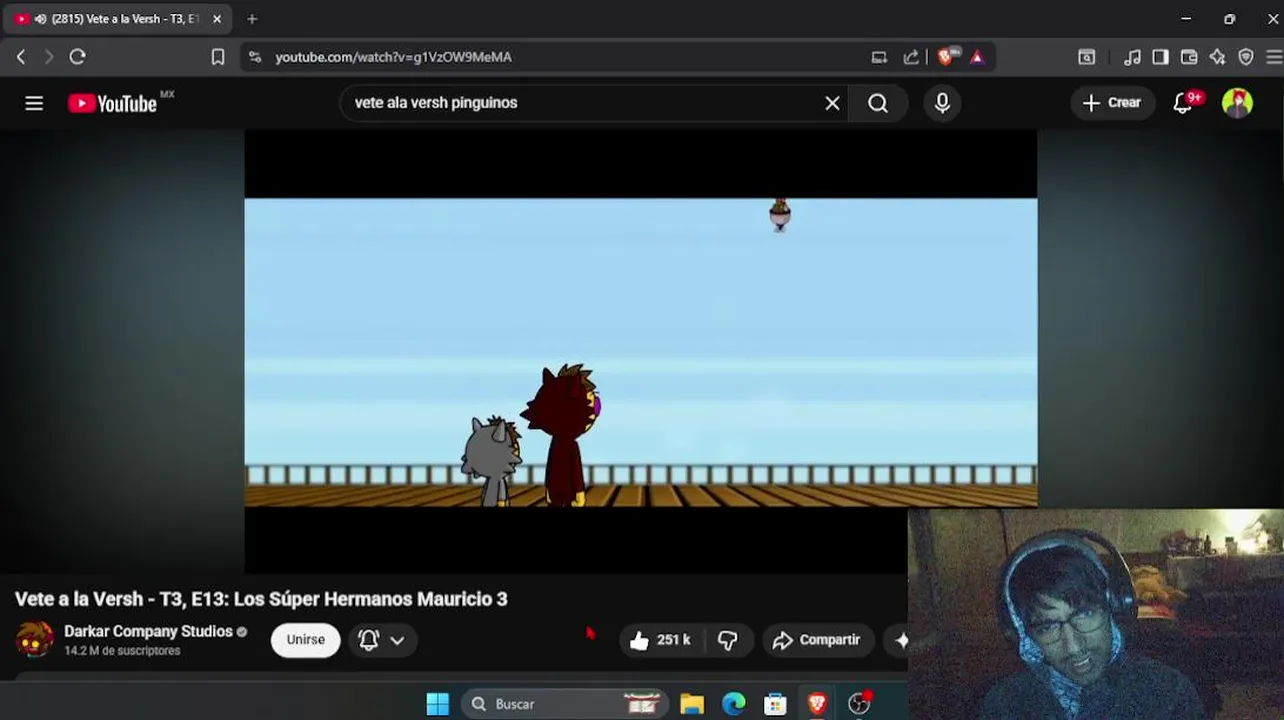Open the Crear upload menu
The height and width of the screenshot is (720, 1284).
point(1111,103)
